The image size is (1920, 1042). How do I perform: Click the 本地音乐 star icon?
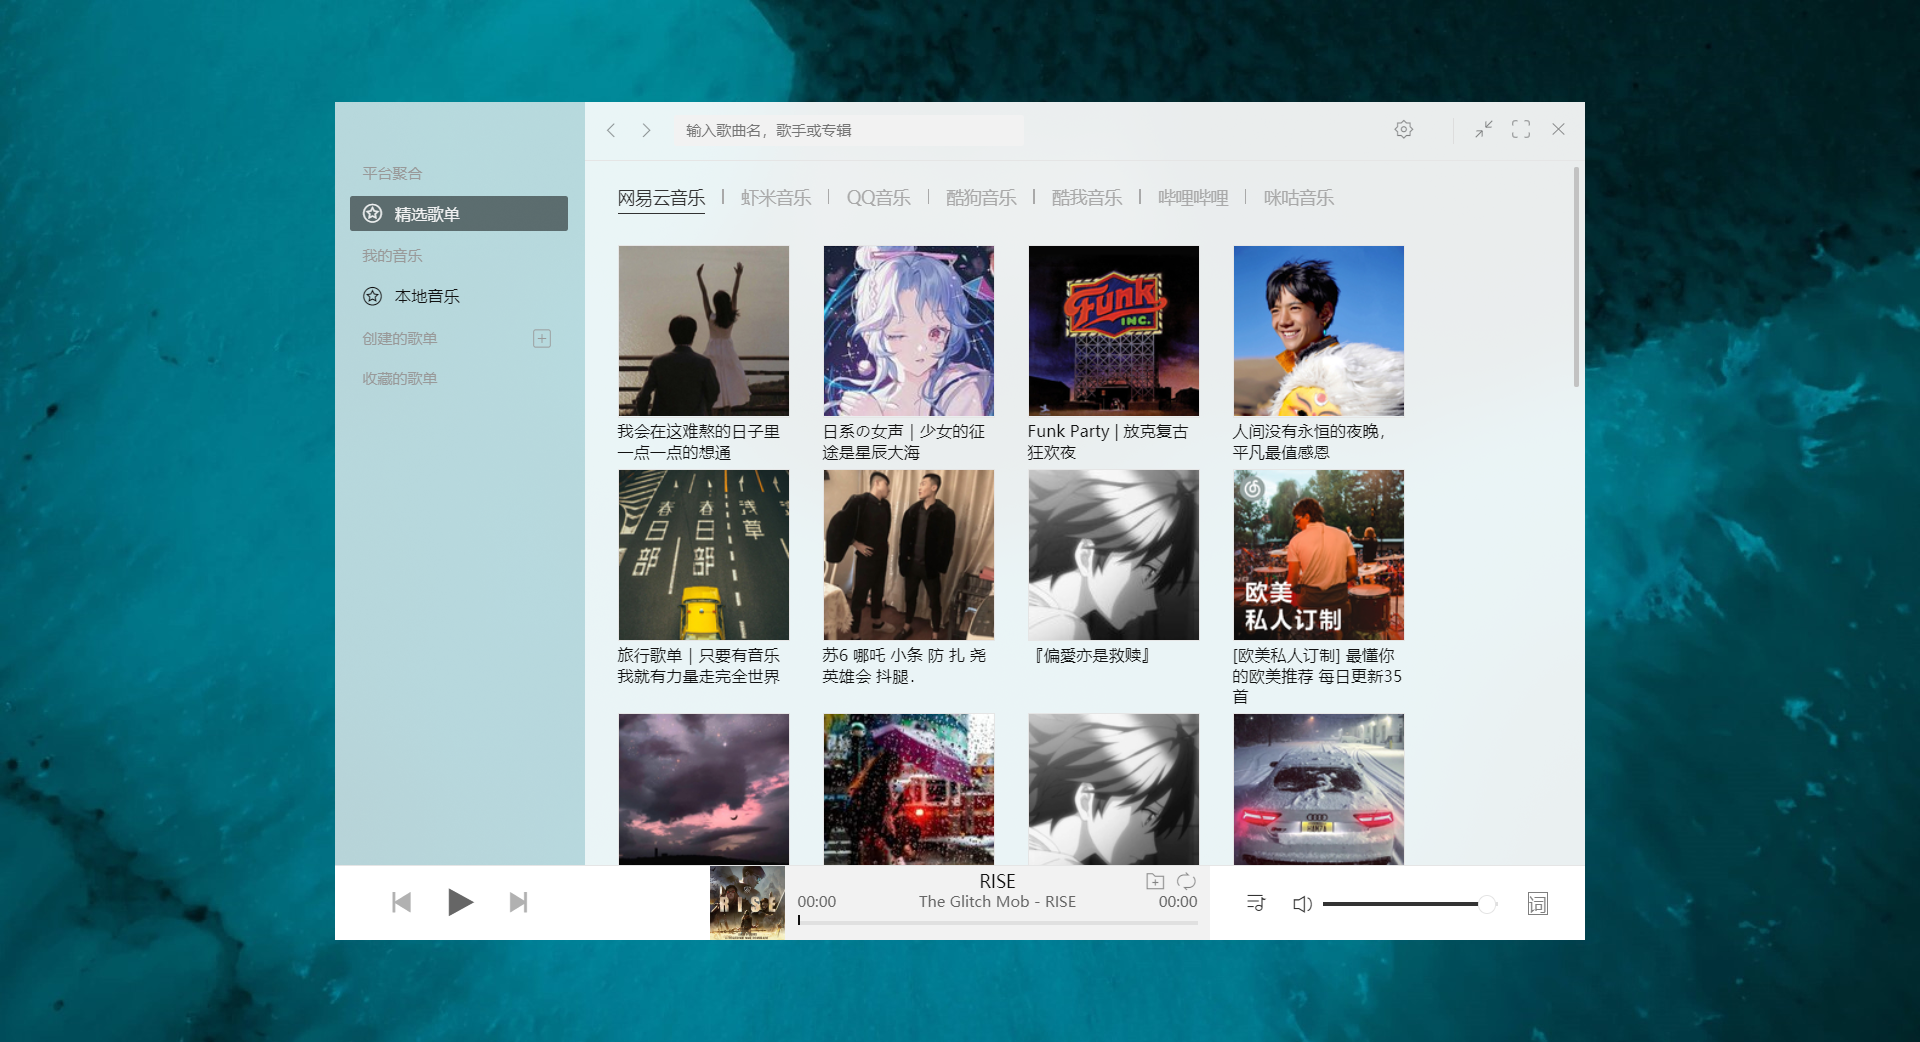click(372, 296)
